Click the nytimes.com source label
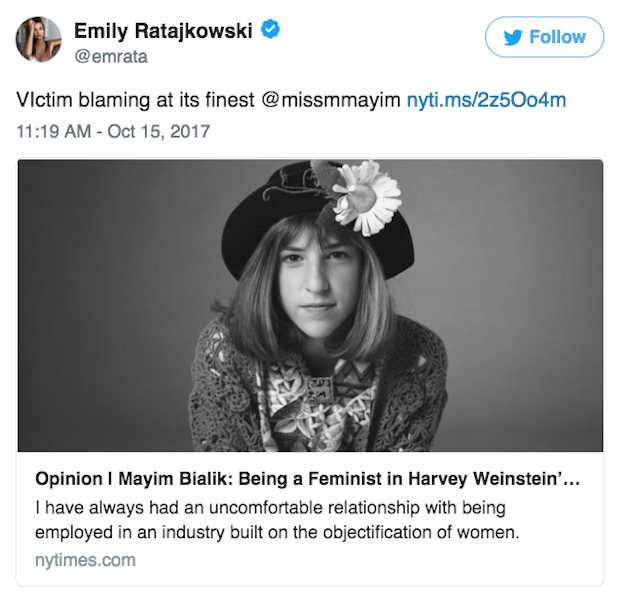This screenshot has width=625, height=599. tap(85, 560)
